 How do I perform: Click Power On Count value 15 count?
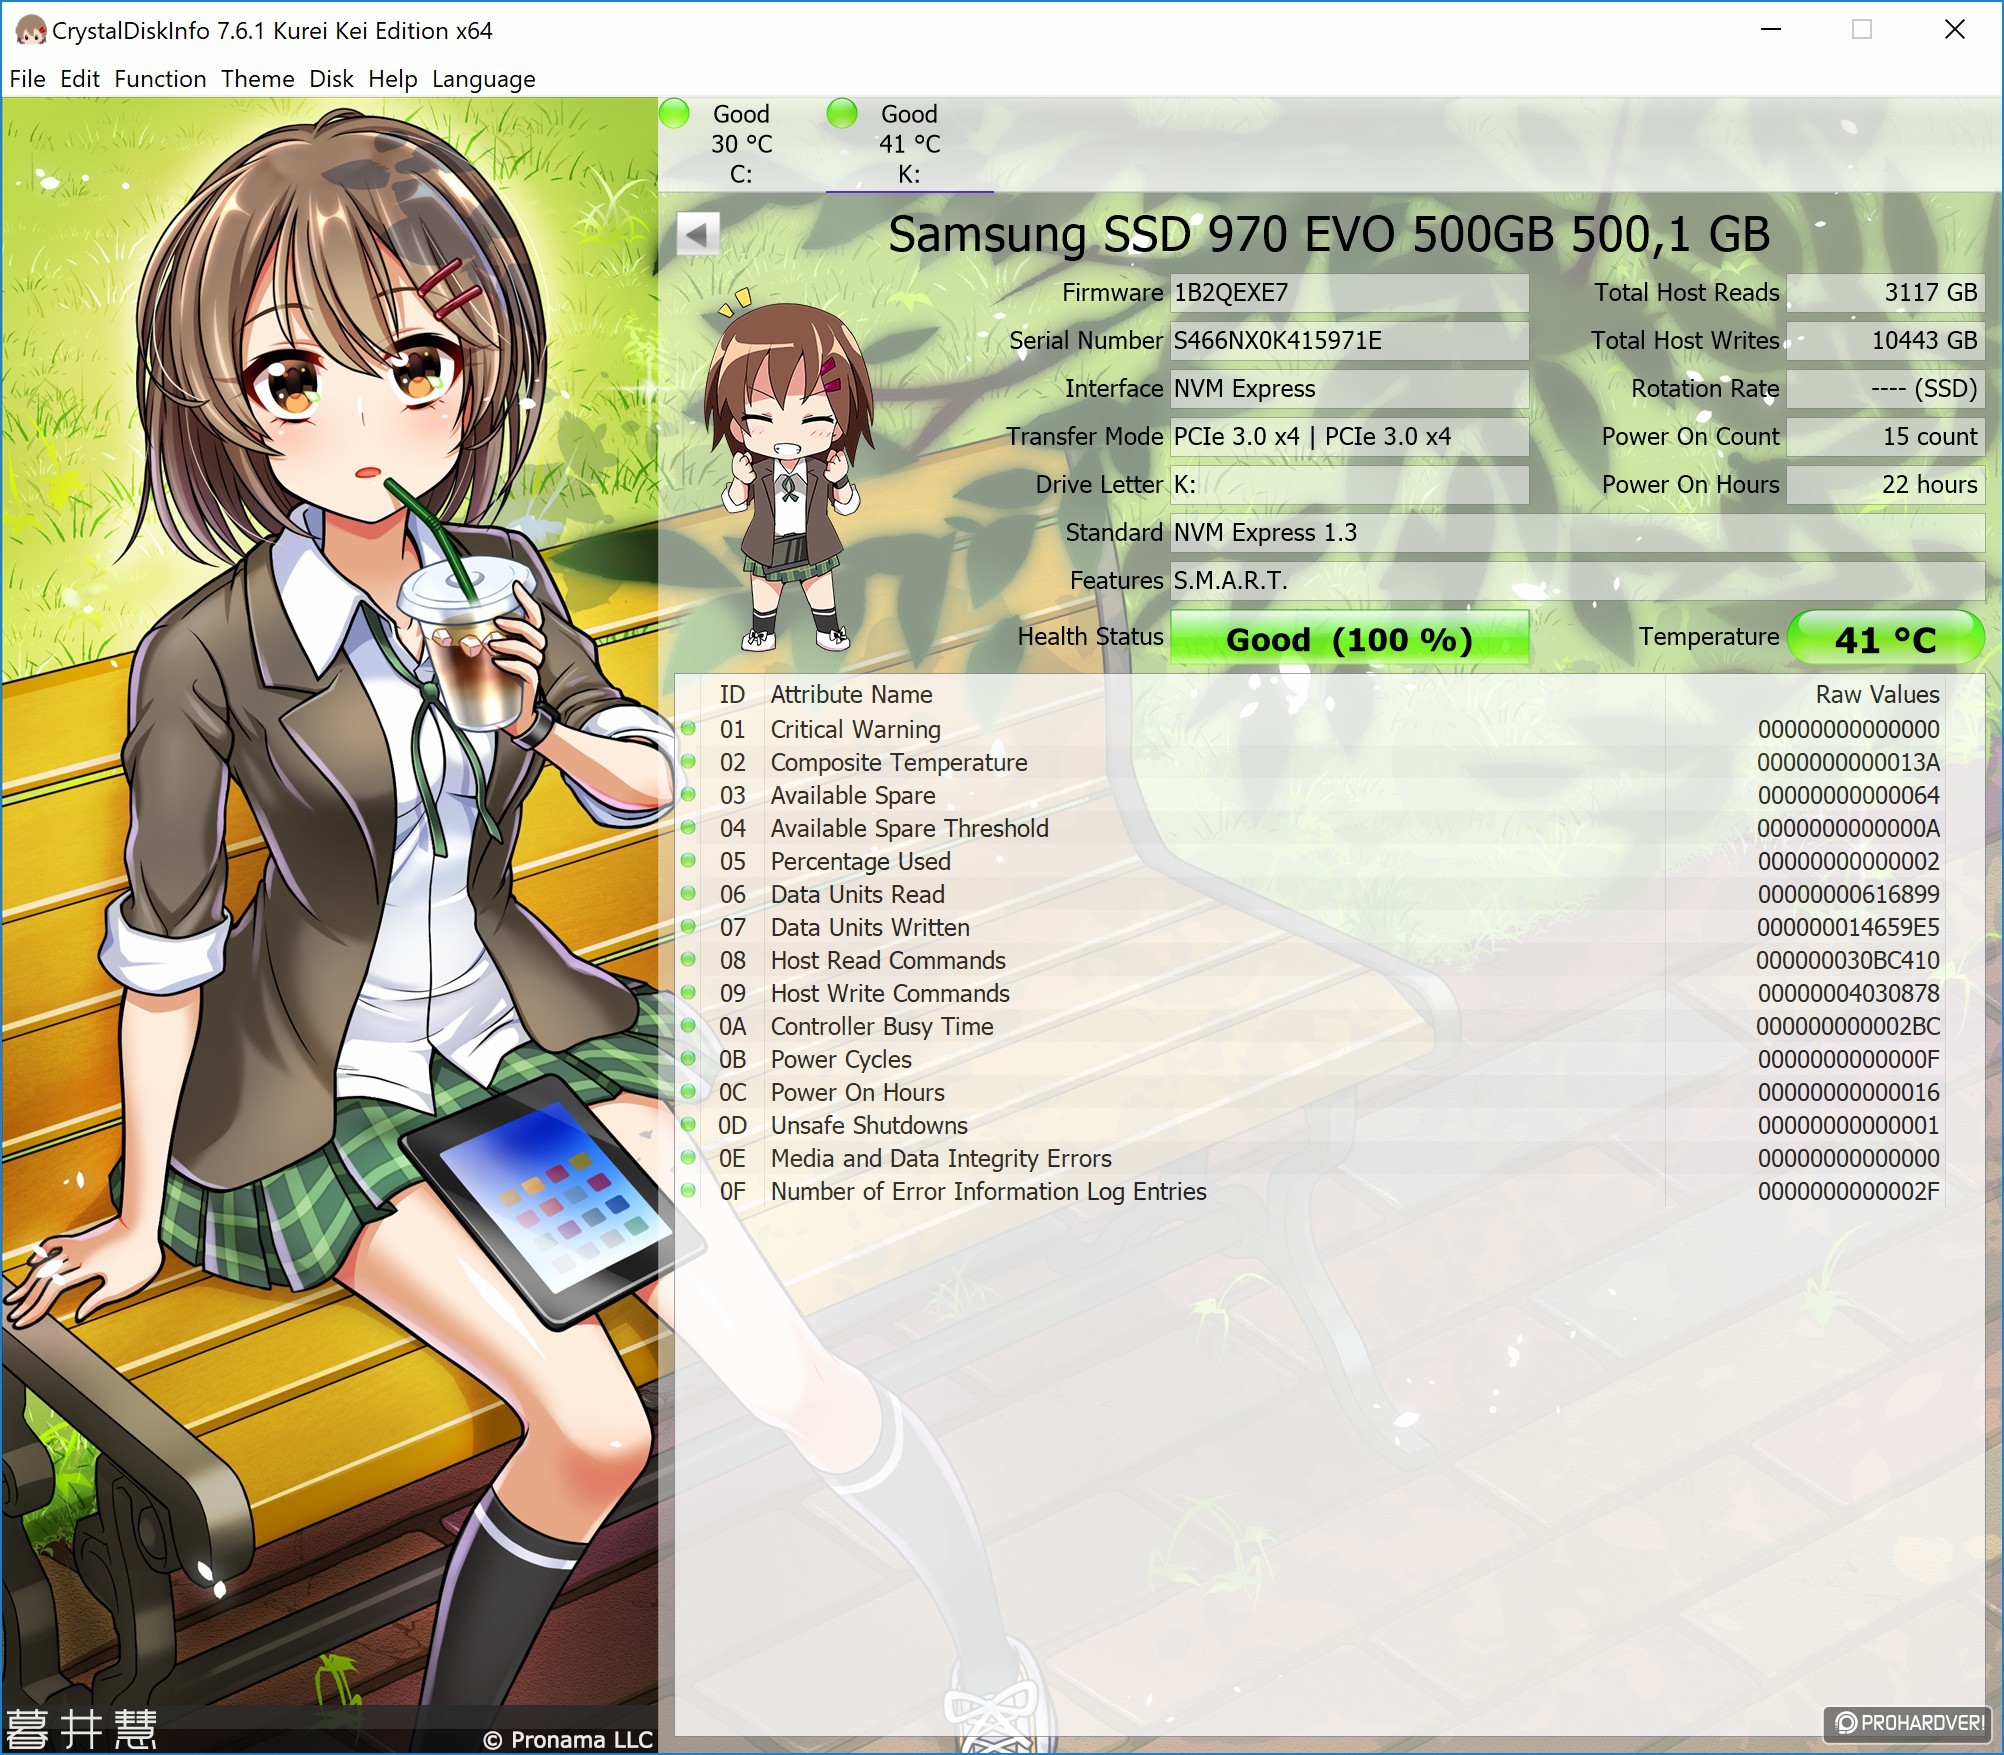[1886, 436]
